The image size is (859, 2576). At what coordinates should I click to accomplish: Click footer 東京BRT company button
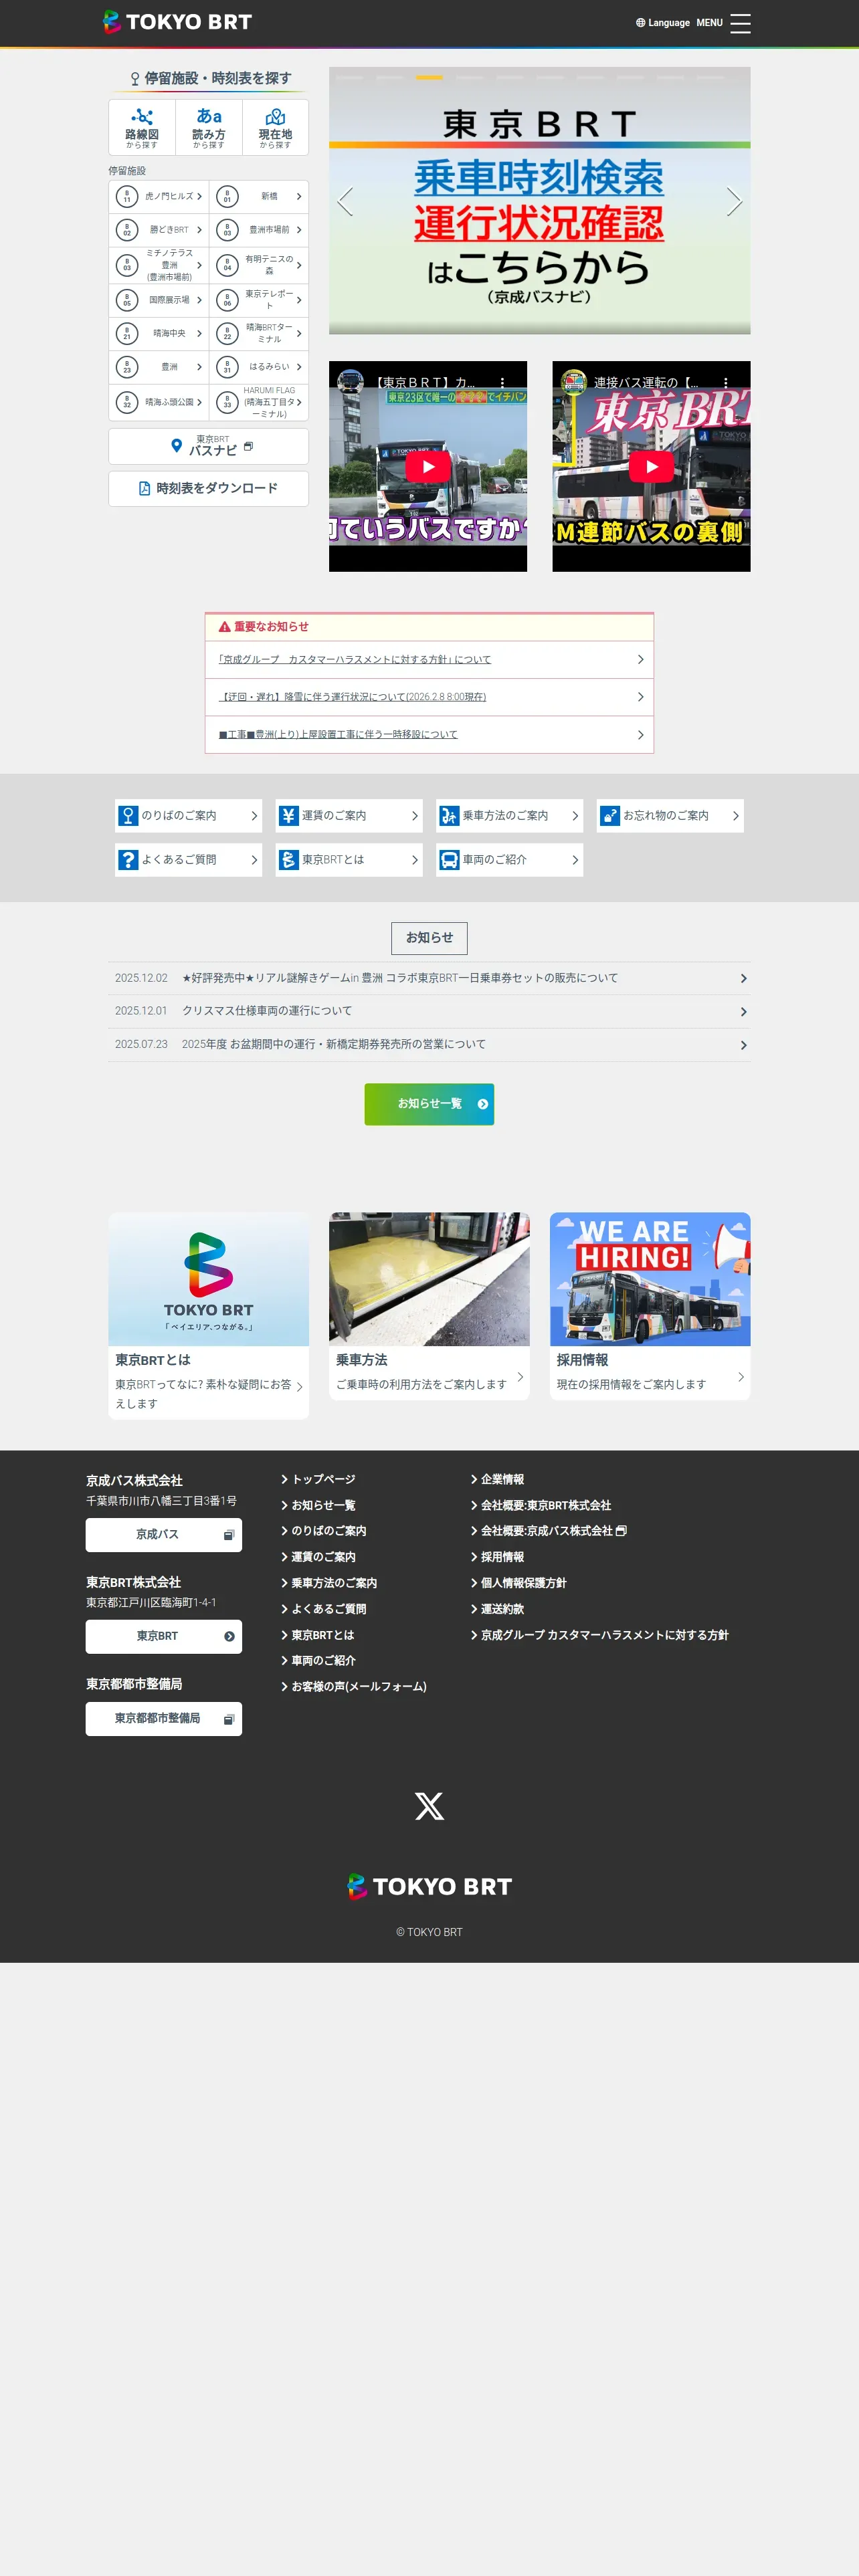(164, 1637)
